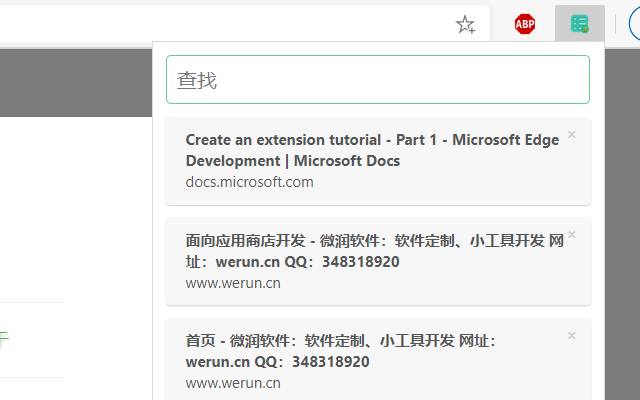Open the browser profile avatar
Viewport: 640px width, 400px height.
tap(628, 24)
